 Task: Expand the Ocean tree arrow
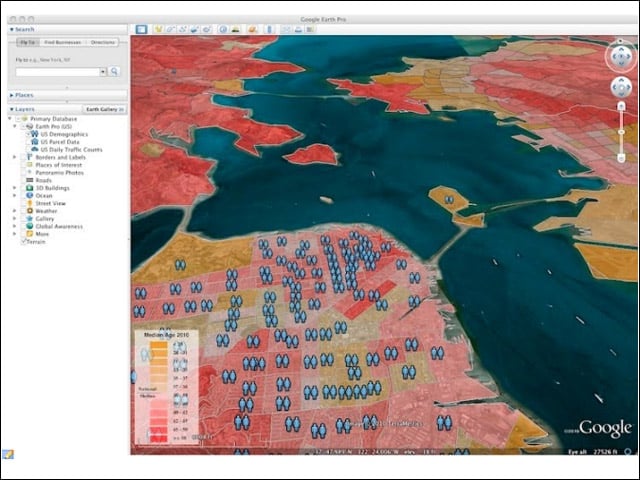click(x=15, y=196)
